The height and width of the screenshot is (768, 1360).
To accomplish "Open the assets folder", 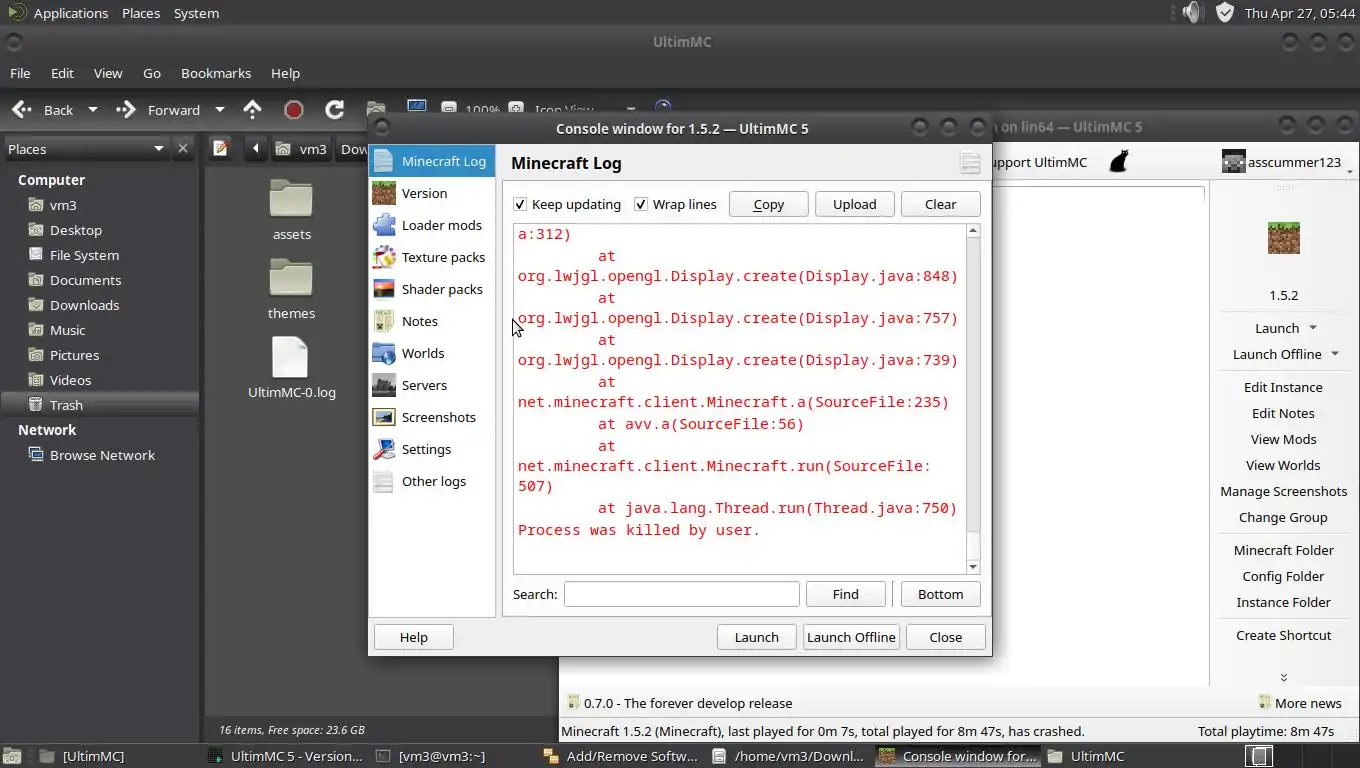I will [x=291, y=211].
